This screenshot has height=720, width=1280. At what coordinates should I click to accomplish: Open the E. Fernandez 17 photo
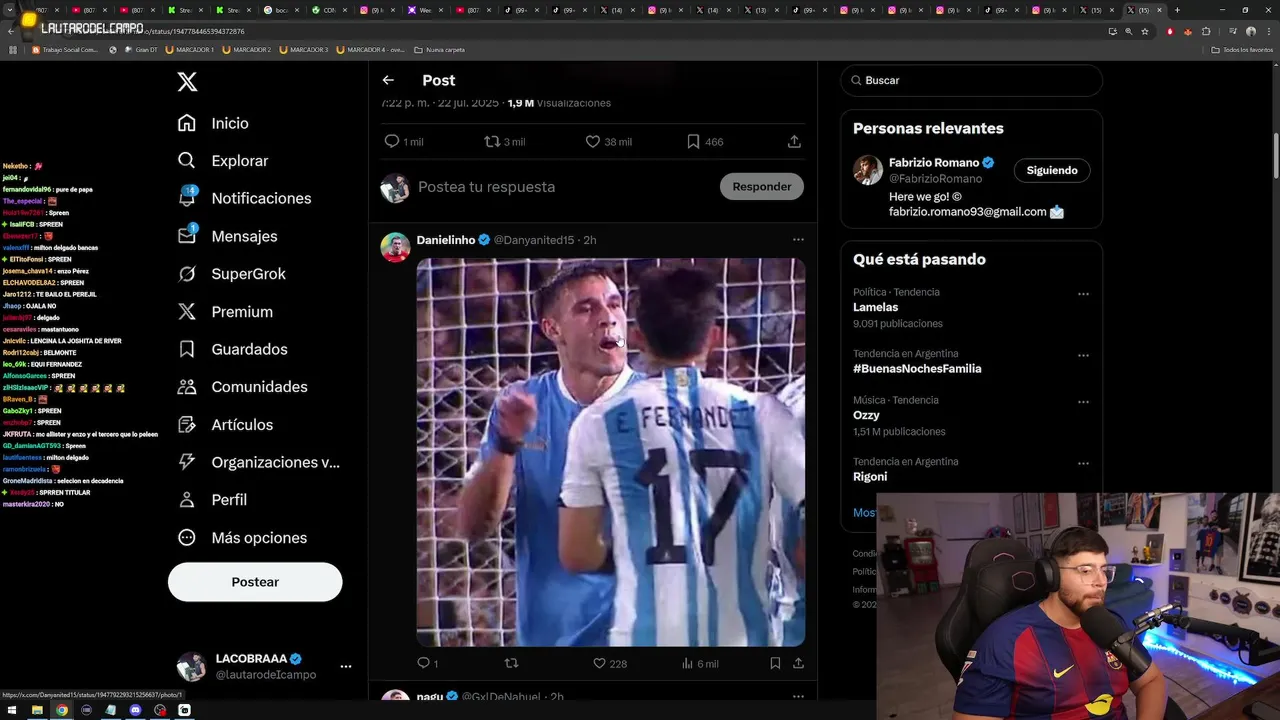[611, 452]
